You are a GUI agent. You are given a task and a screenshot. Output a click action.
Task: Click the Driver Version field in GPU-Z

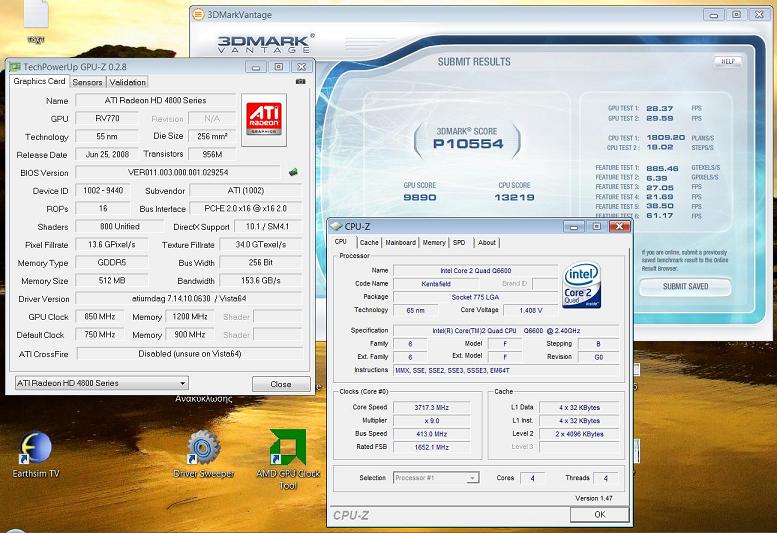pos(188,299)
